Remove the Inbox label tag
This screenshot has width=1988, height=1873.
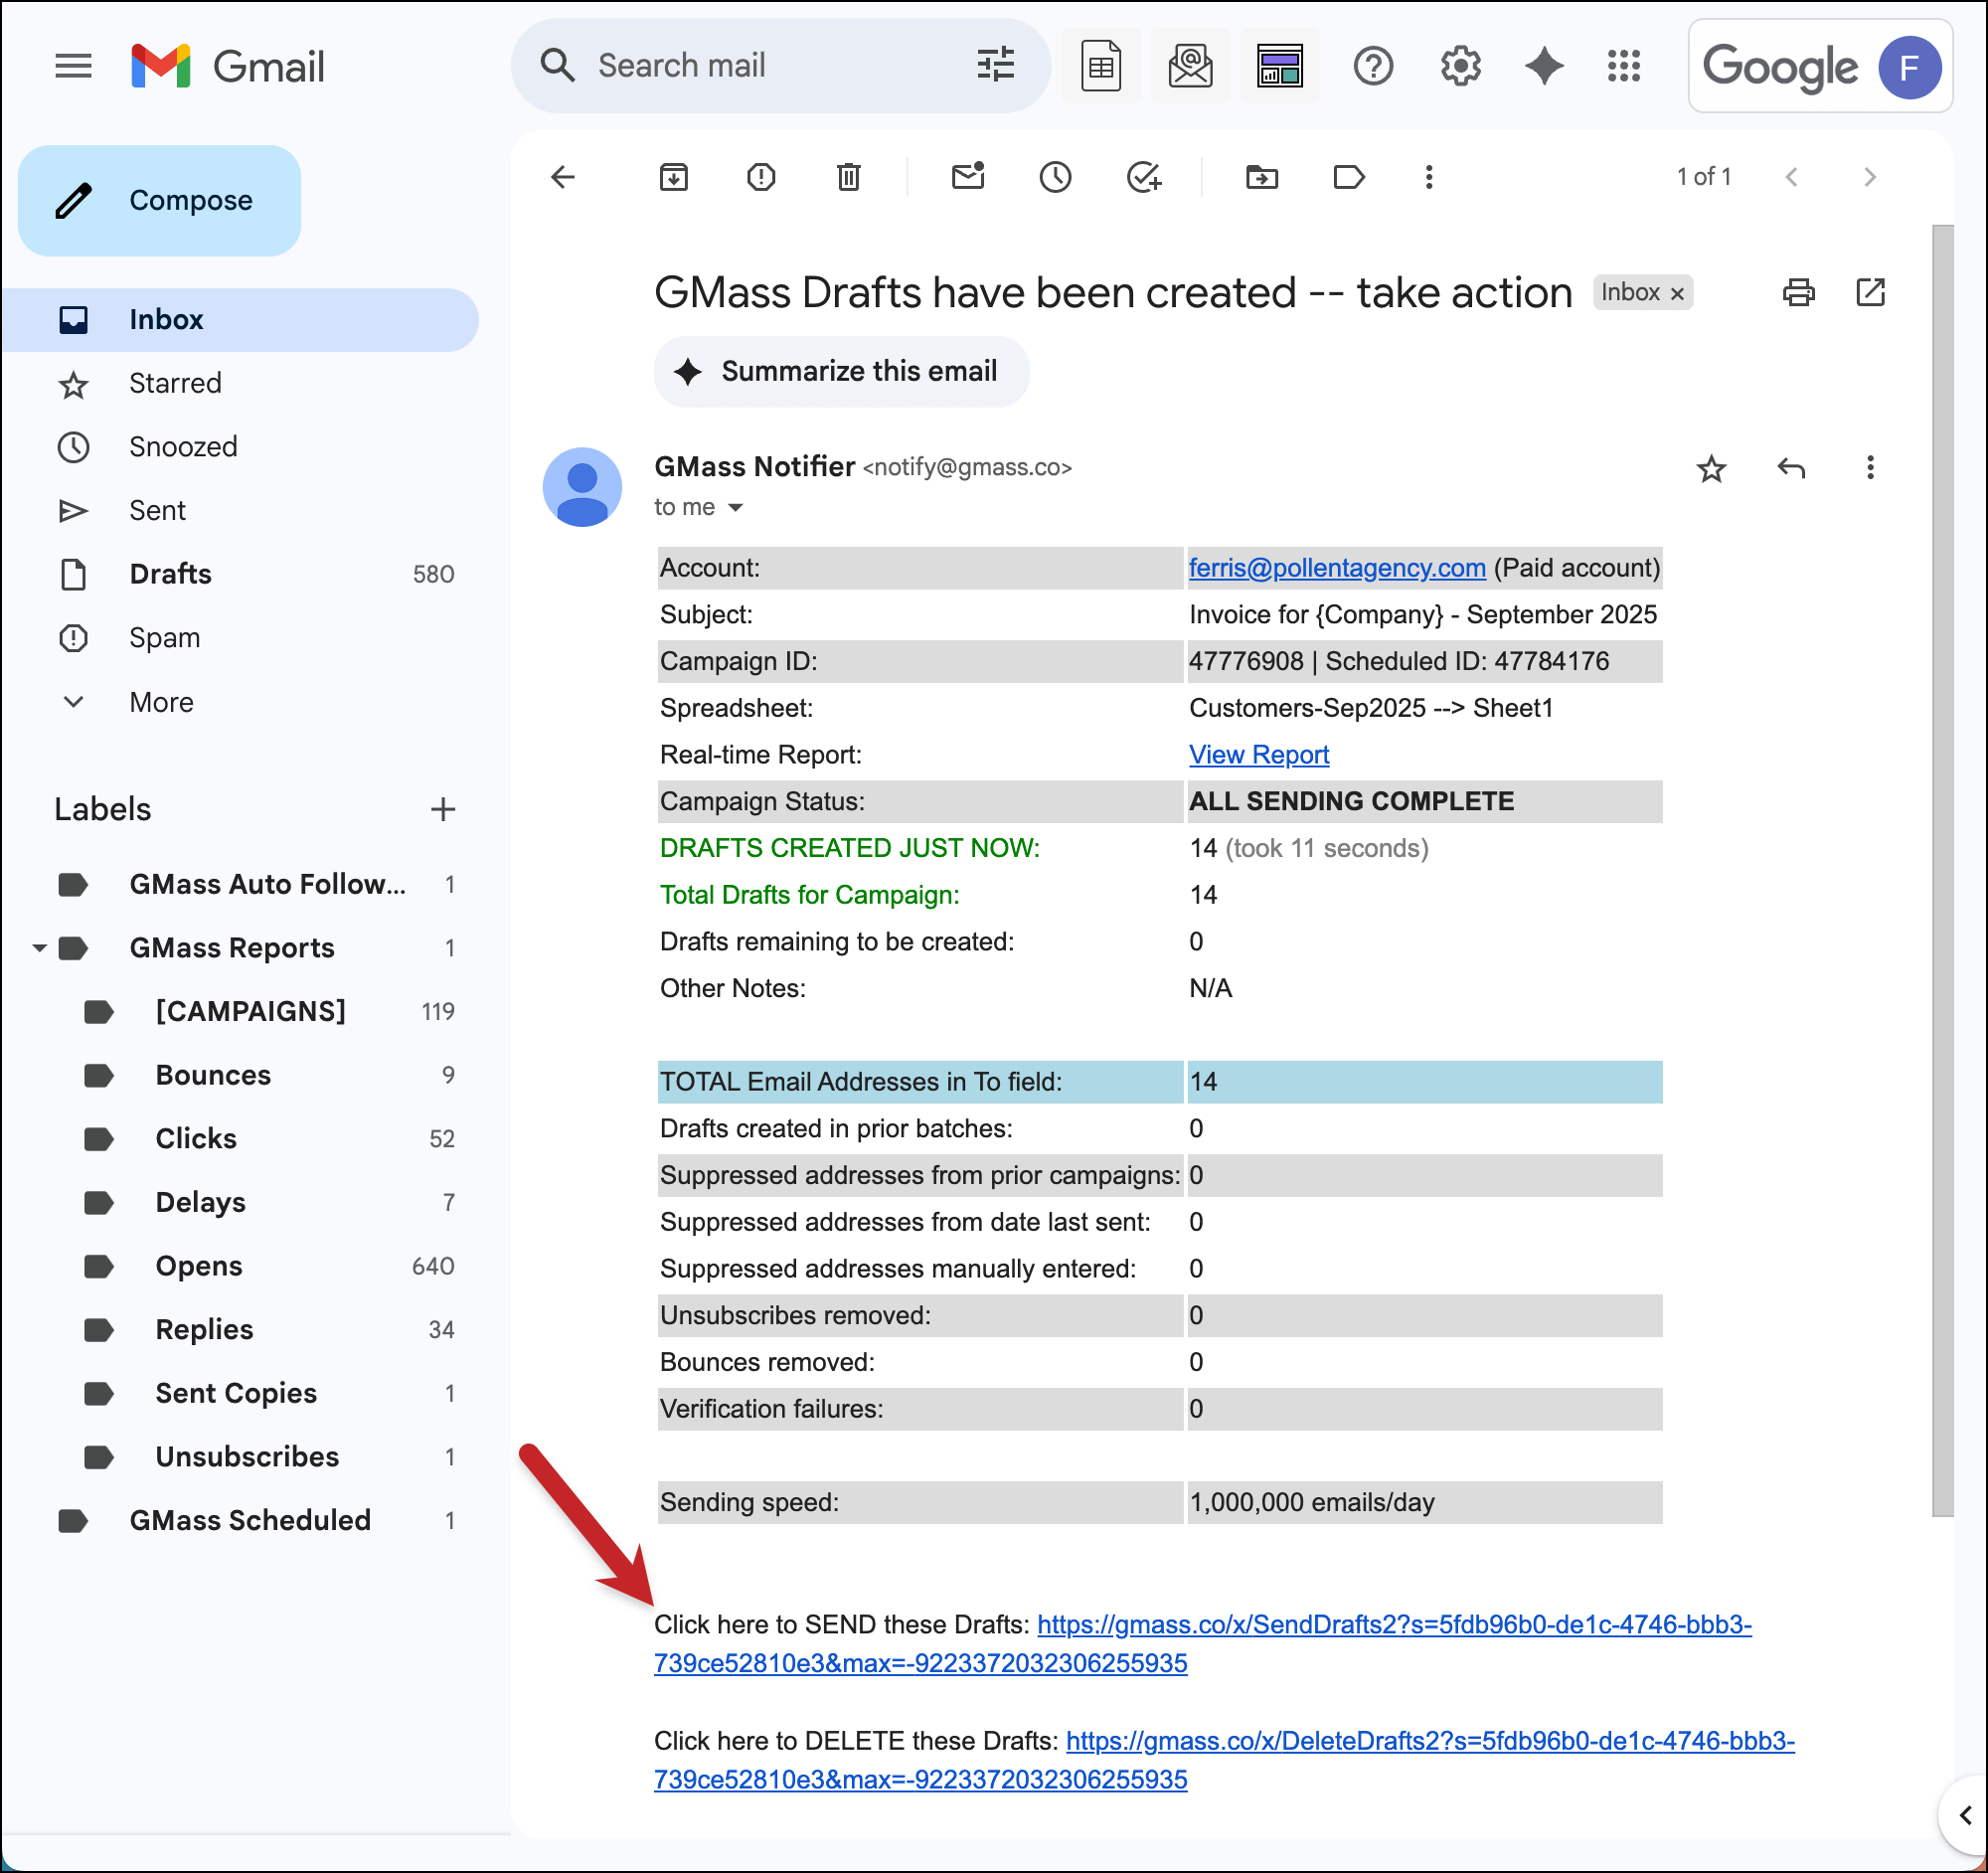click(x=1677, y=293)
